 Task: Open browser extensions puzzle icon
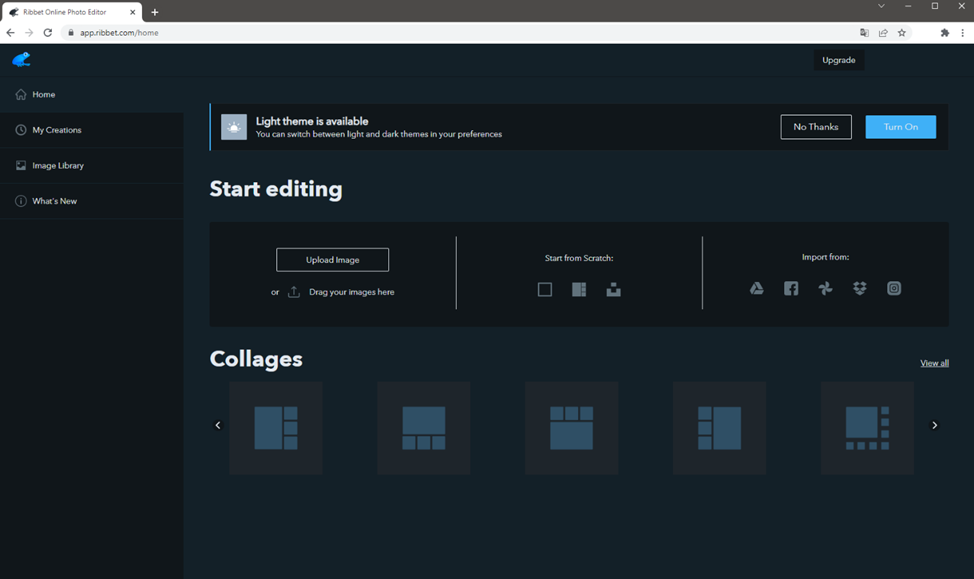coord(945,33)
